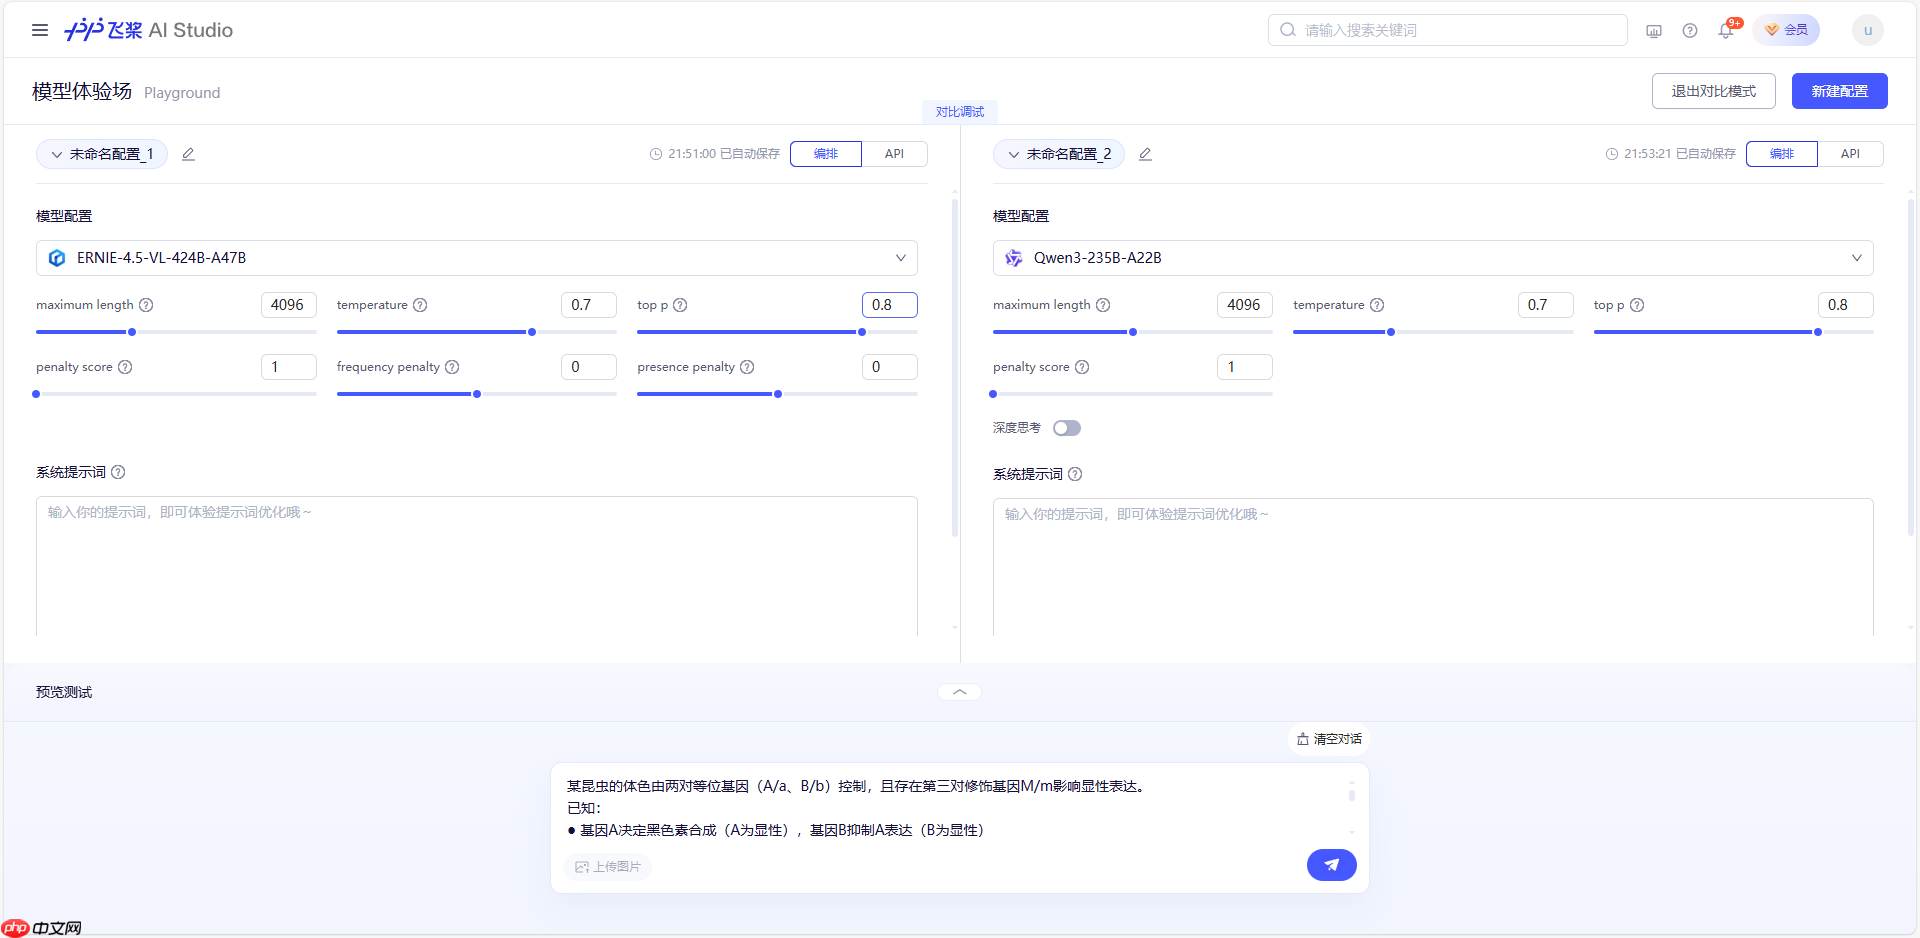The width and height of the screenshot is (1920, 938).
Task: Open the ERNIE-4.5-VL model dropdown
Action: (900, 257)
